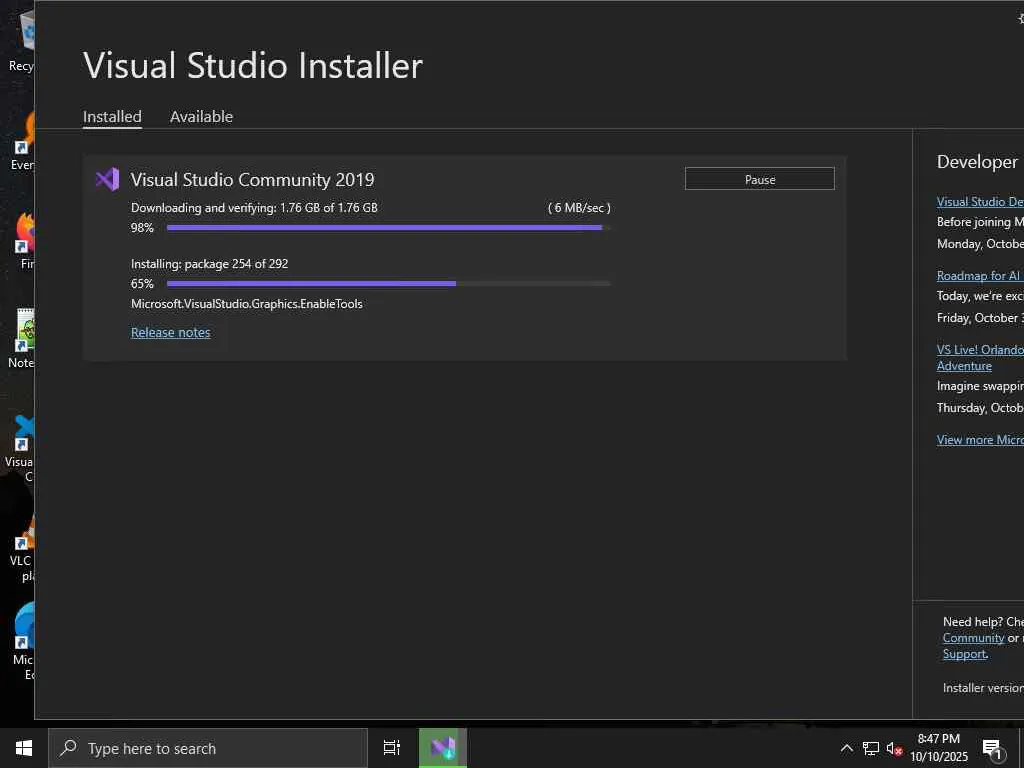Open the Roadmap for AI news link
Screen dimensions: 1024x768
[x=980, y=276]
